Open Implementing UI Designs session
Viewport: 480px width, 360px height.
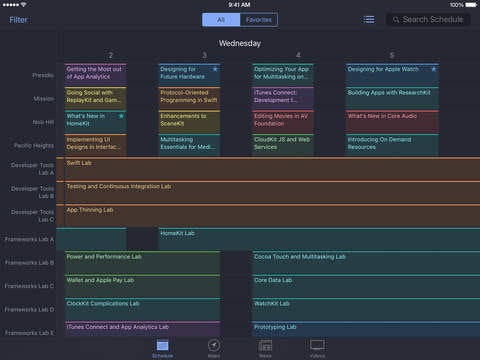[95, 145]
